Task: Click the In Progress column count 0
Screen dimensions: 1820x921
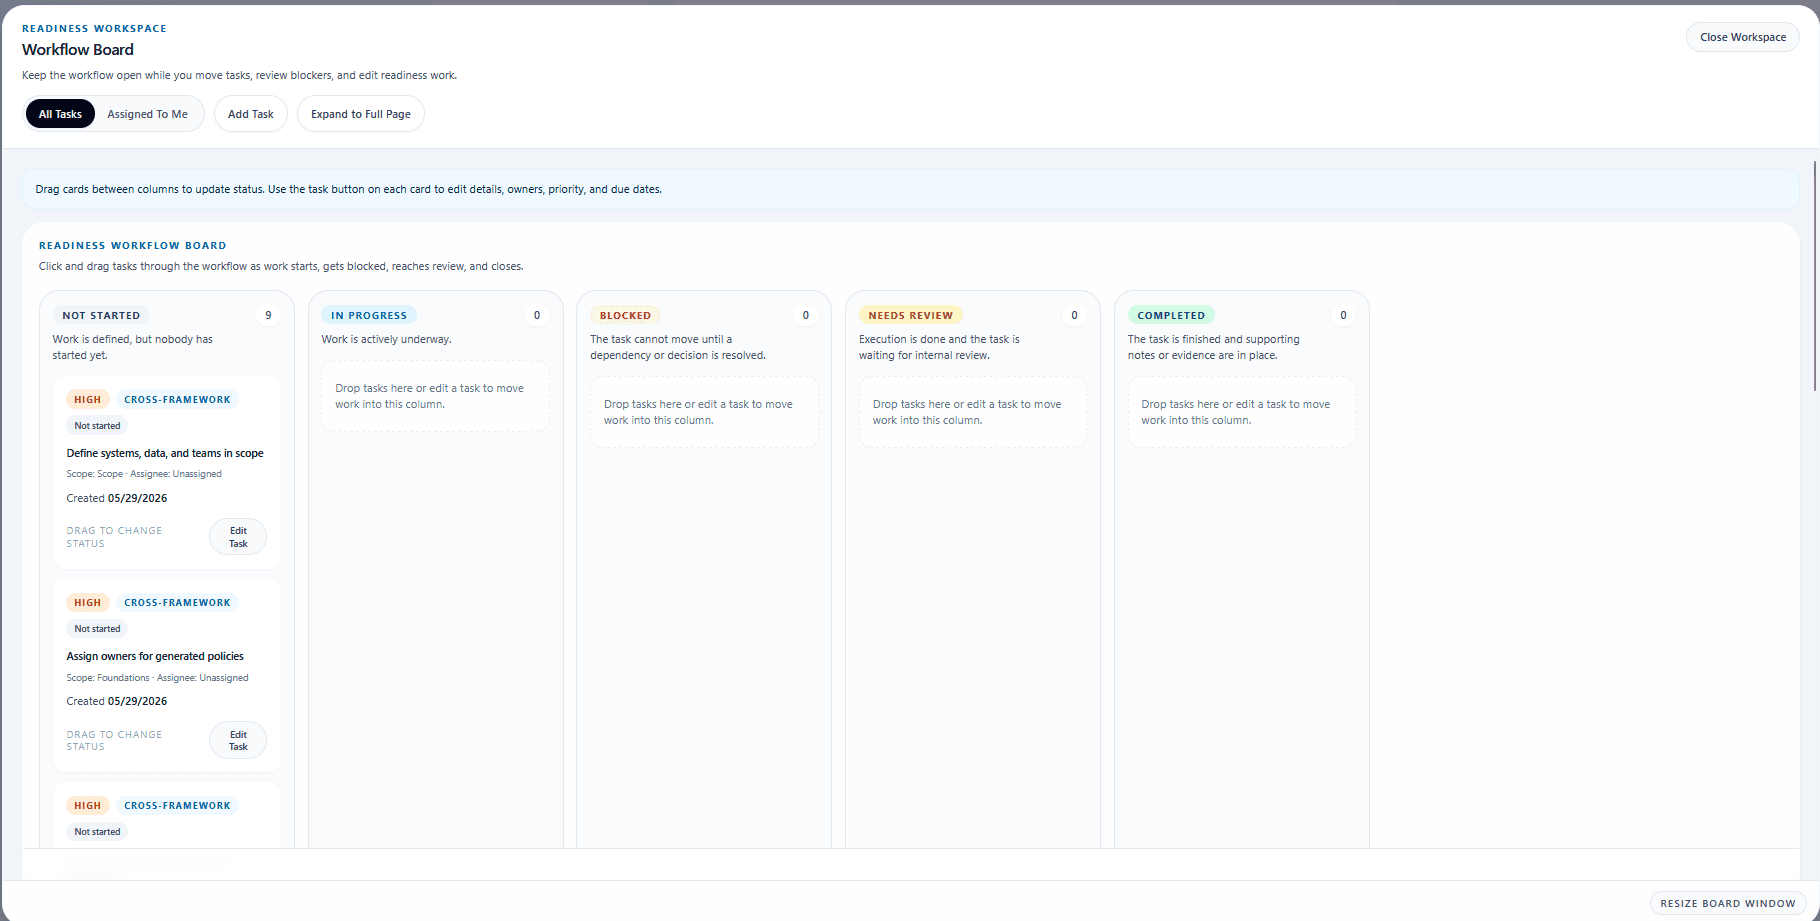Action: point(537,315)
